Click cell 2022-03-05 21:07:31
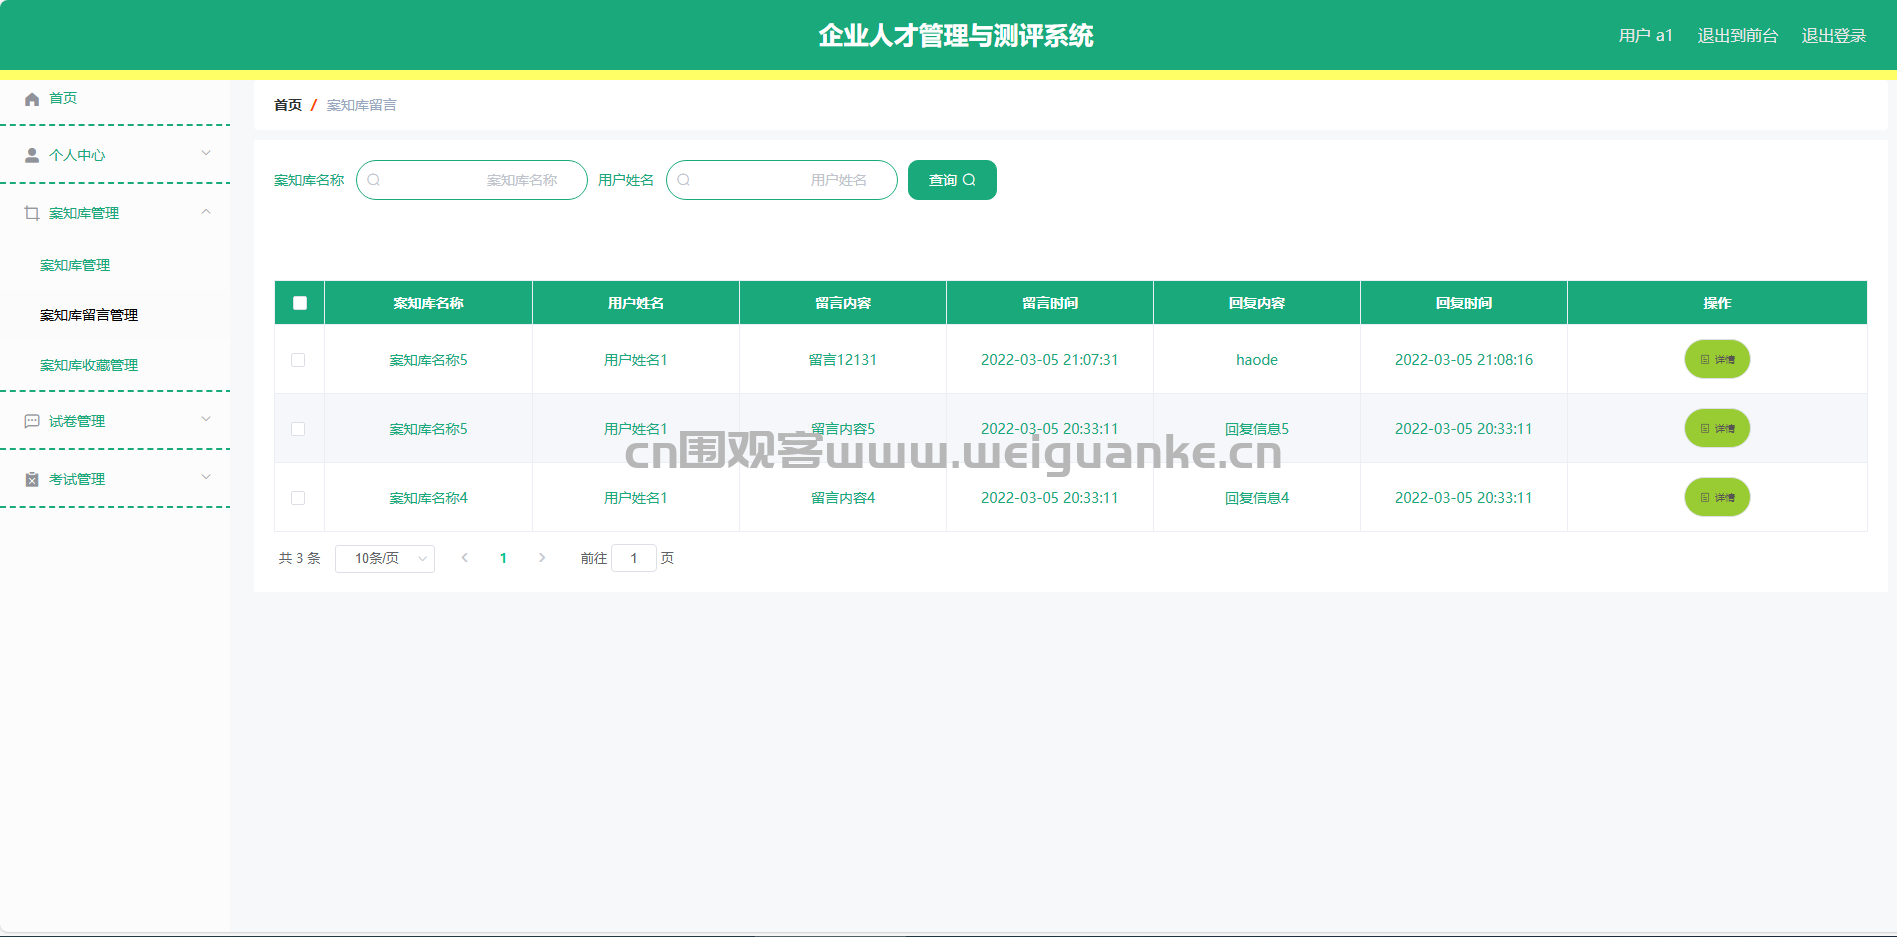This screenshot has height=937, width=1897. point(1050,360)
